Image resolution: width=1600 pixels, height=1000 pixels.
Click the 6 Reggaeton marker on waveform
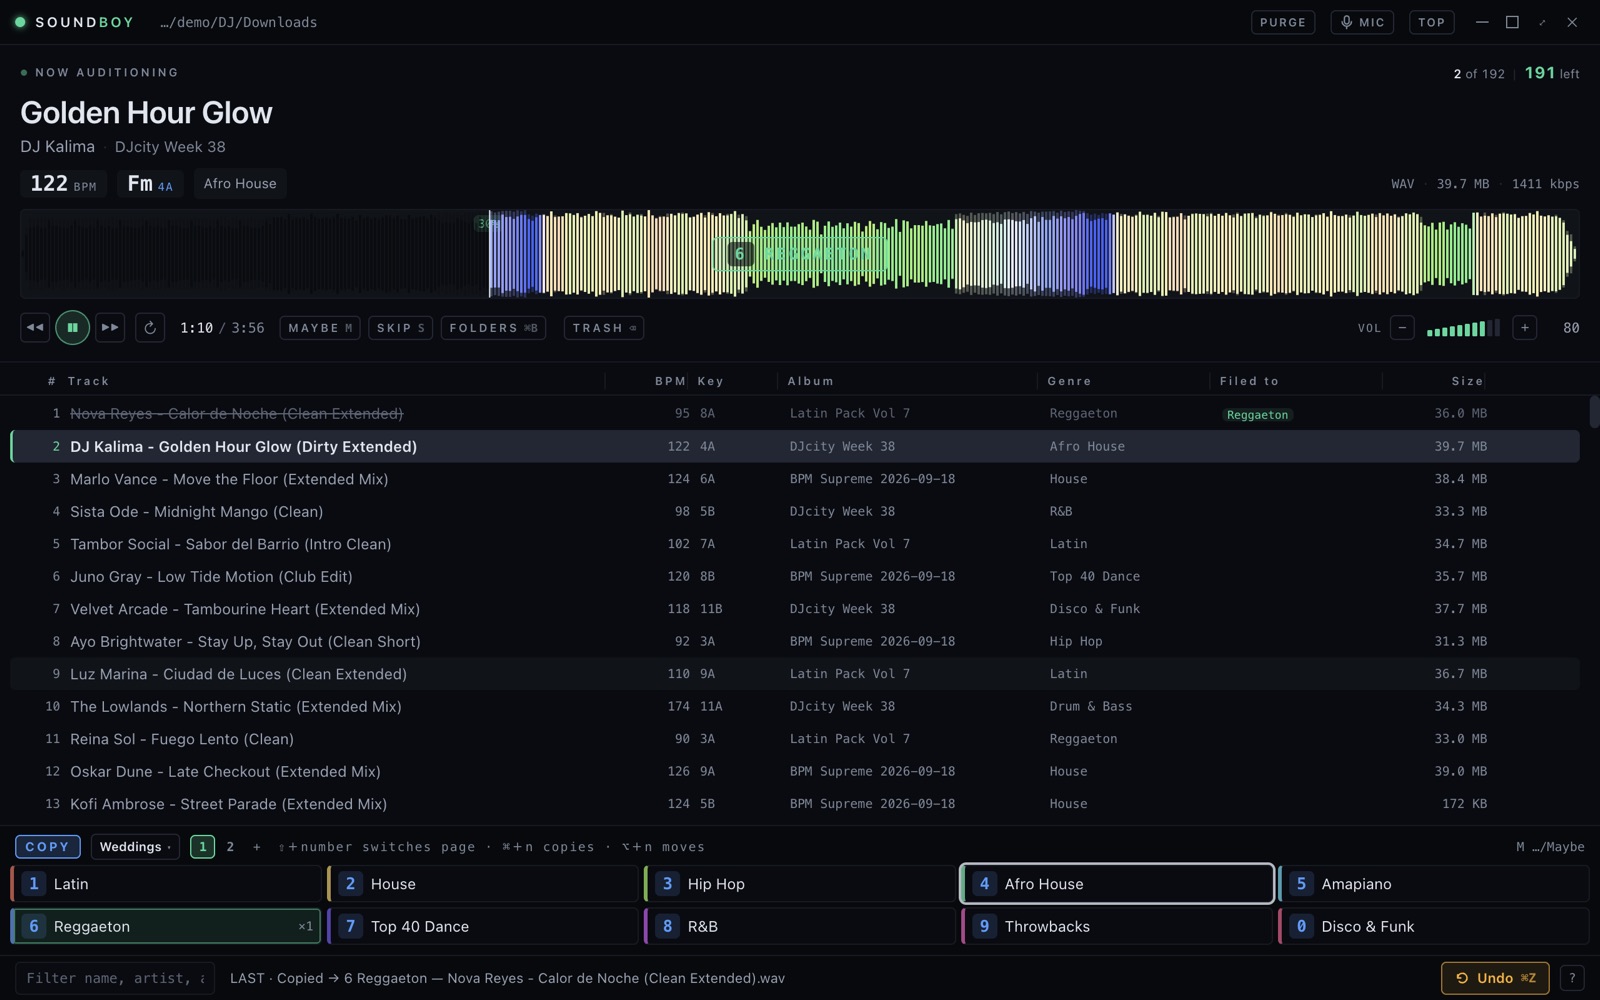click(x=800, y=254)
